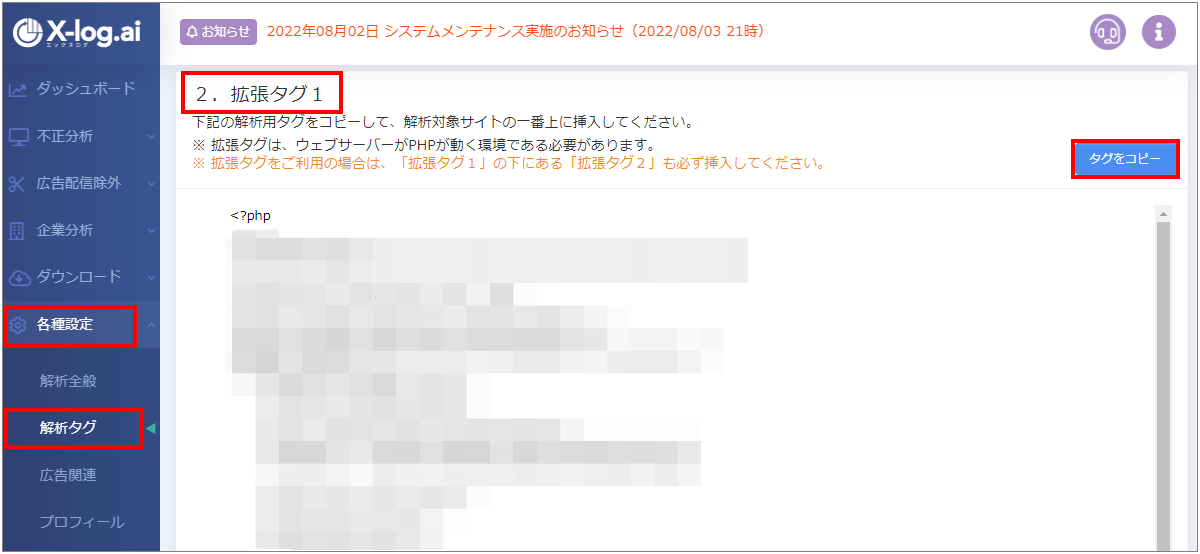Click the タグをコピー button

[1125, 159]
